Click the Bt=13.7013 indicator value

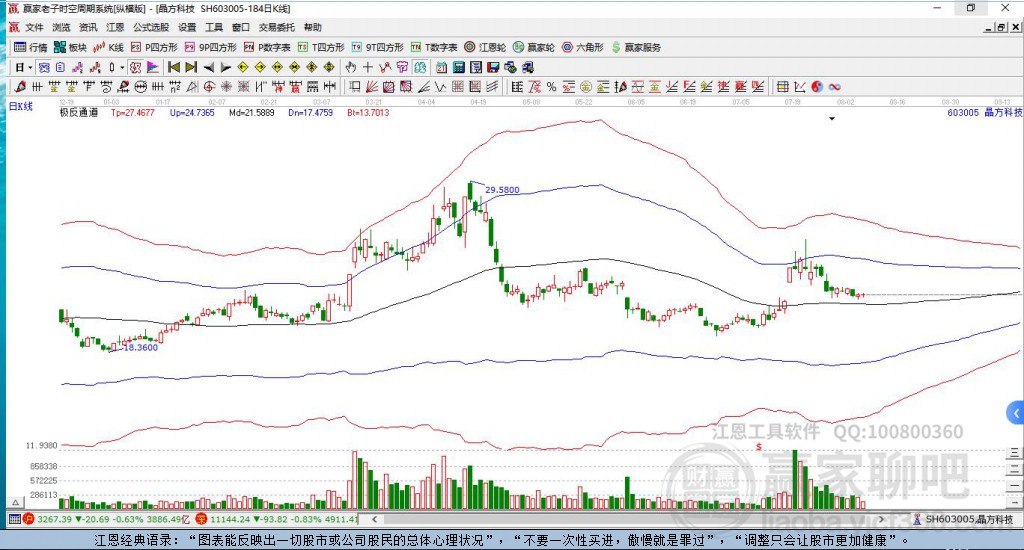pyautogui.click(x=368, y=112)
